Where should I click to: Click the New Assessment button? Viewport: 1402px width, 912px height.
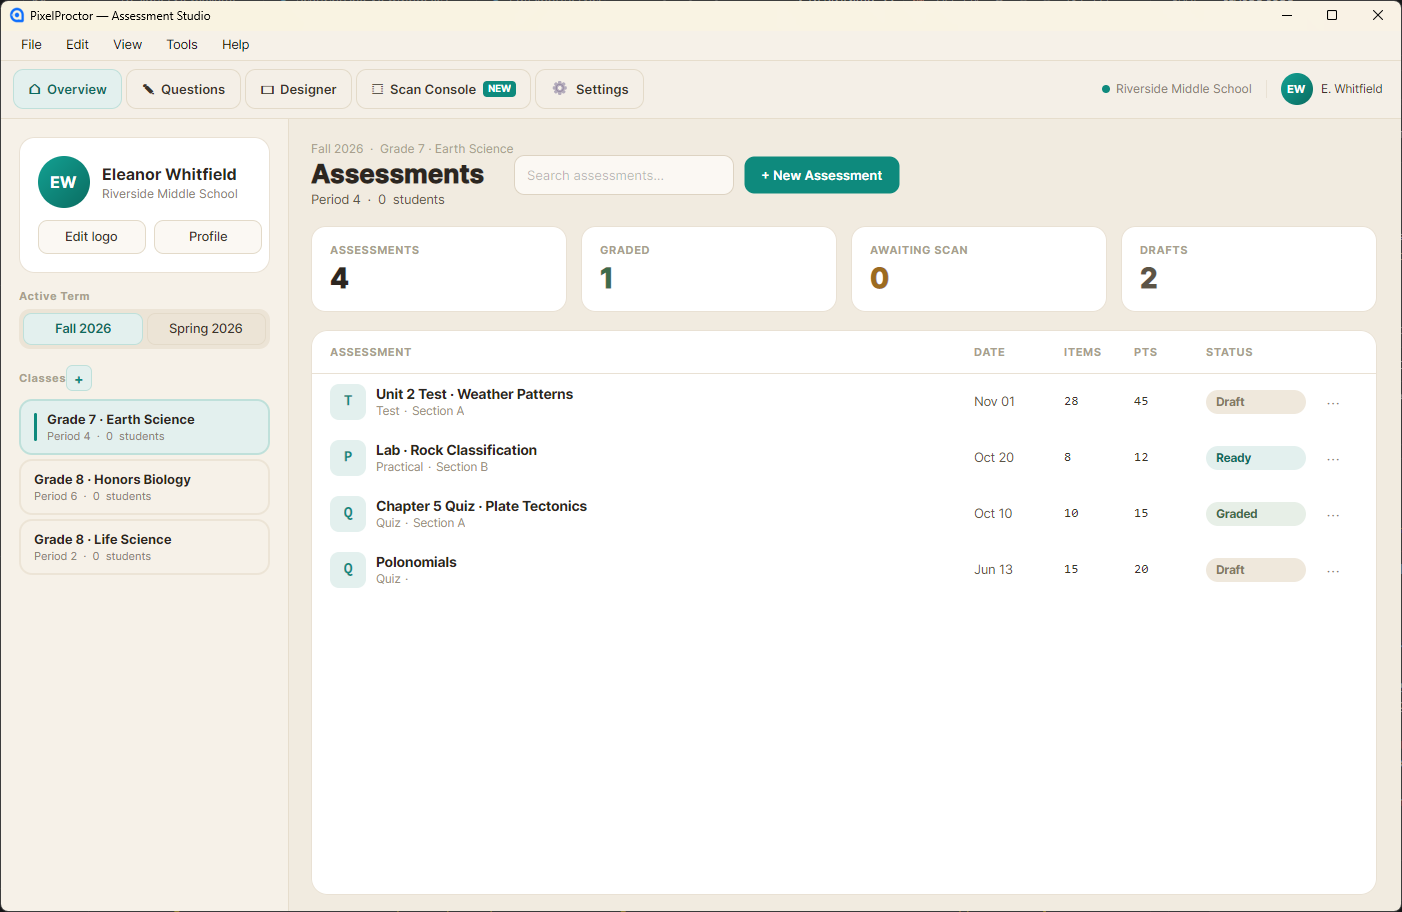(x=822, y=175)
